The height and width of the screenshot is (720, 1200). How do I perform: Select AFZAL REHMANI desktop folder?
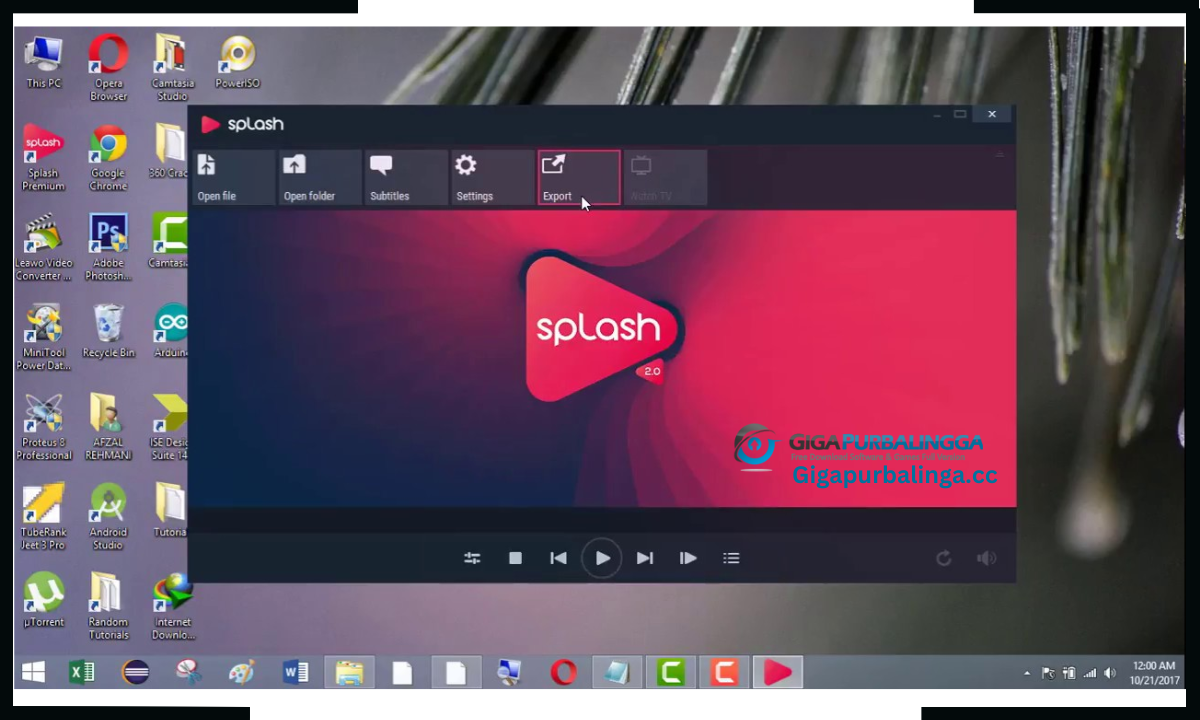click(108, 427)
